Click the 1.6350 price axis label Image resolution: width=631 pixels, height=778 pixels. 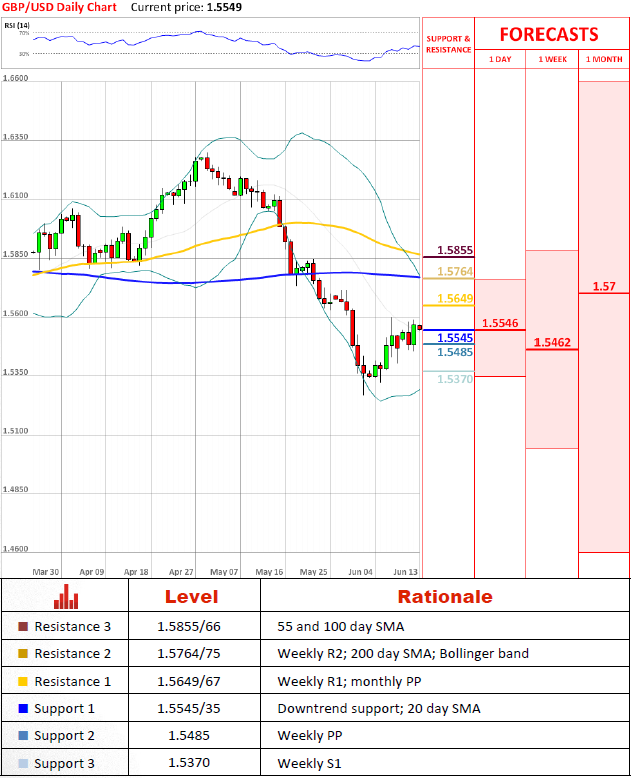tap(15, 137)
